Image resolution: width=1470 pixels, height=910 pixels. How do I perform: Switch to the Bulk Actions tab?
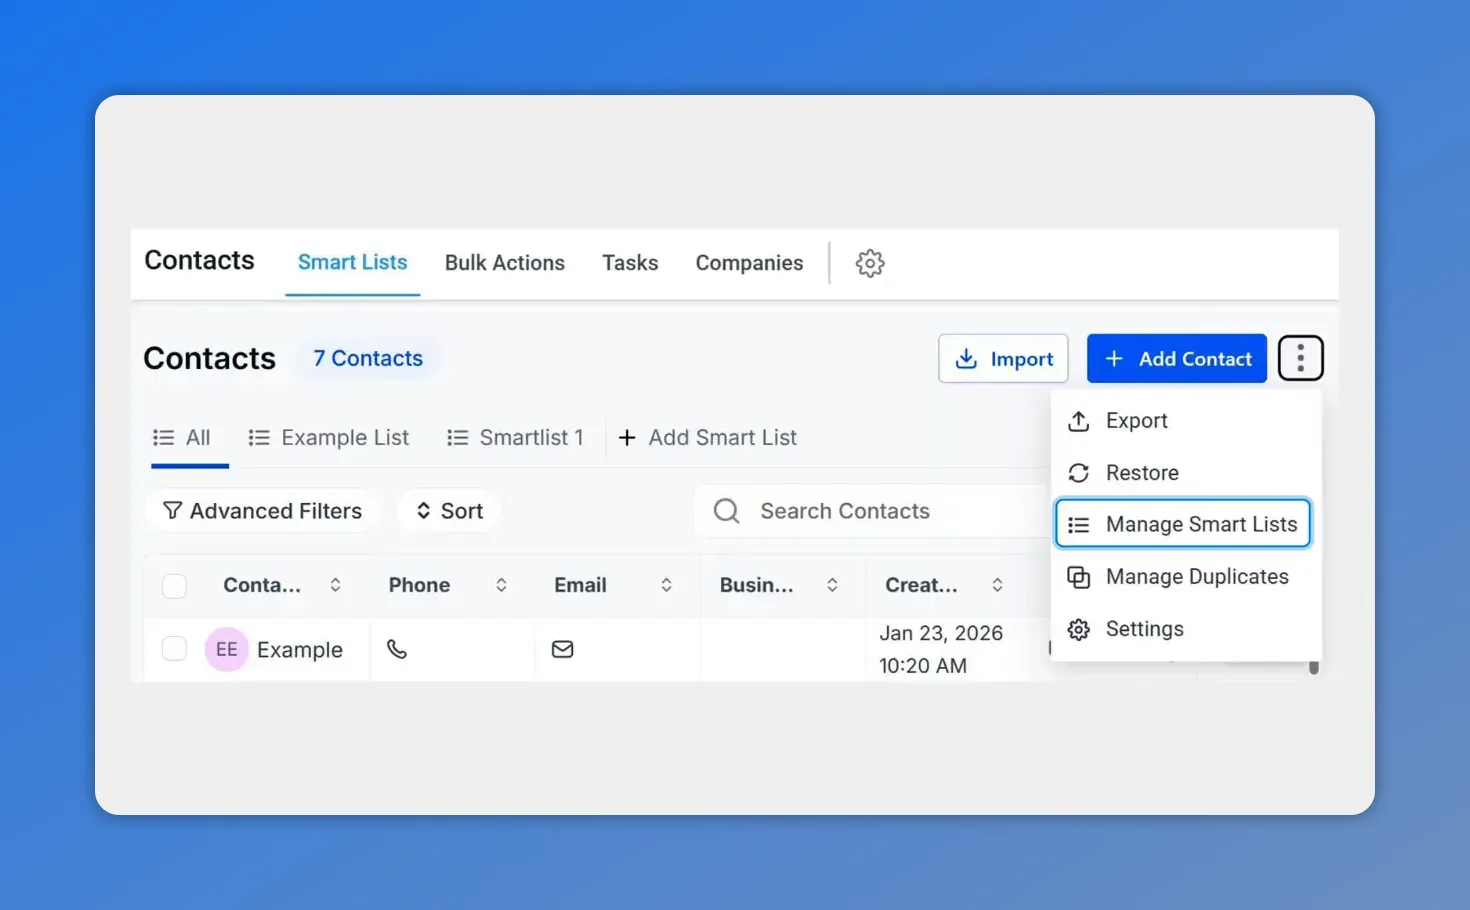tap(505, 262)
